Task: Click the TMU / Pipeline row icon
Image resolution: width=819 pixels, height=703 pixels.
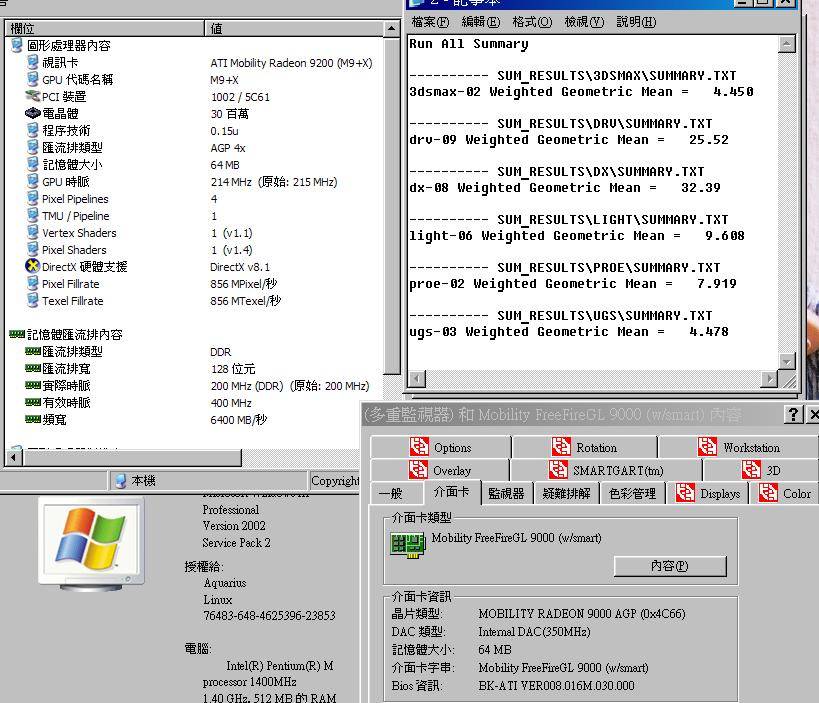Action: point(33,215)
